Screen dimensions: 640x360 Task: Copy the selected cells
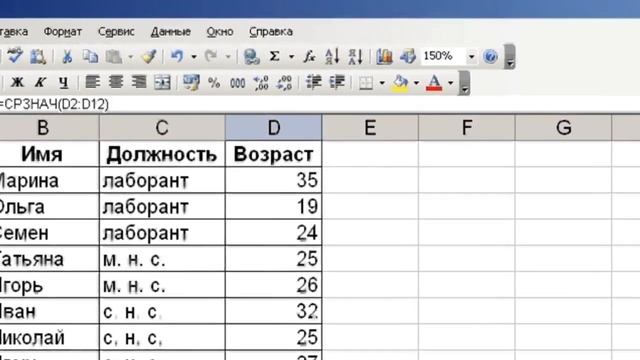point(90,56)
